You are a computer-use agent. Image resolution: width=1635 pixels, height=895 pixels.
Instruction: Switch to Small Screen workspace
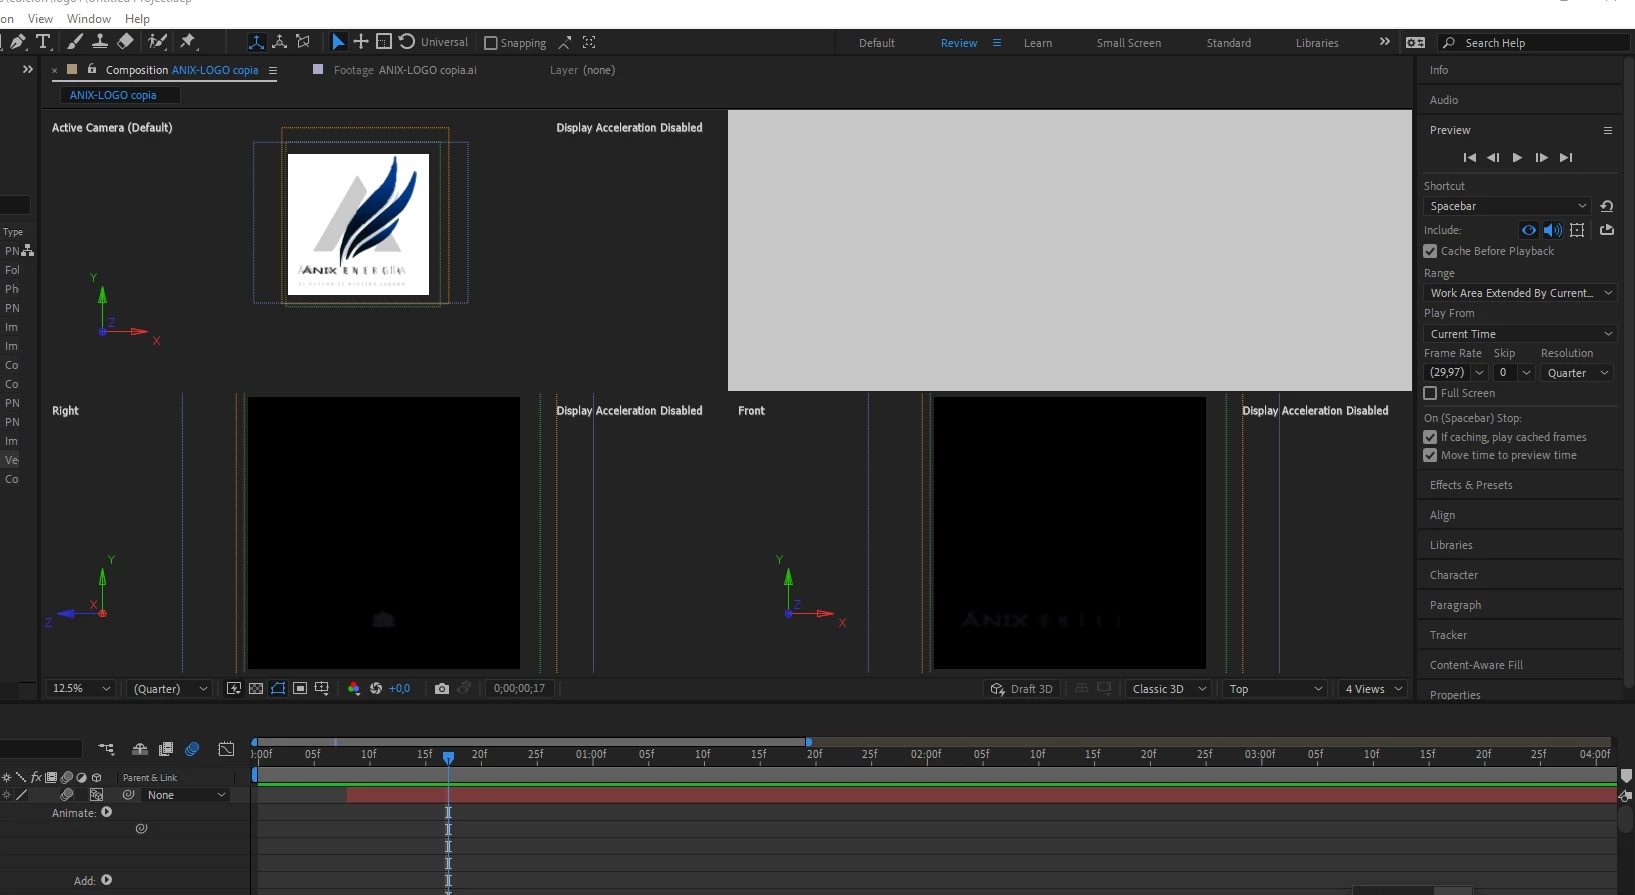(x=1129, y=43)
